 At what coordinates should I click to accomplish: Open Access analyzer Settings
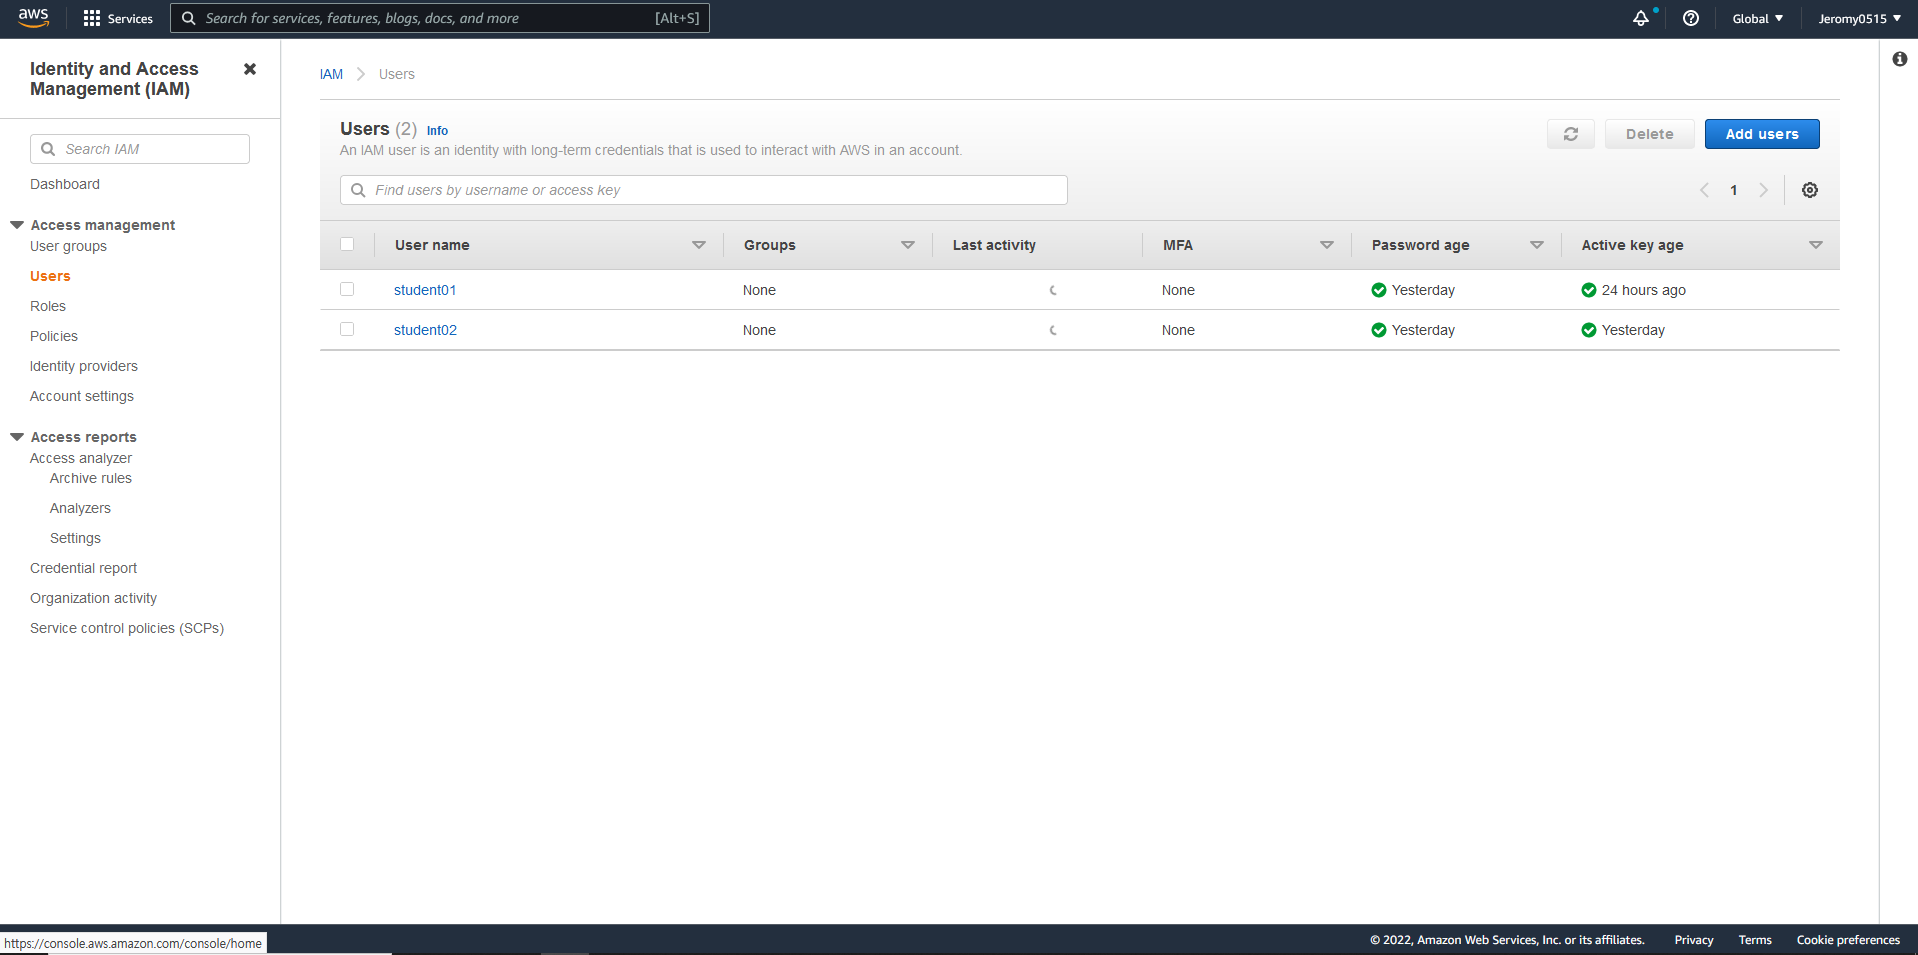point(75,538)
